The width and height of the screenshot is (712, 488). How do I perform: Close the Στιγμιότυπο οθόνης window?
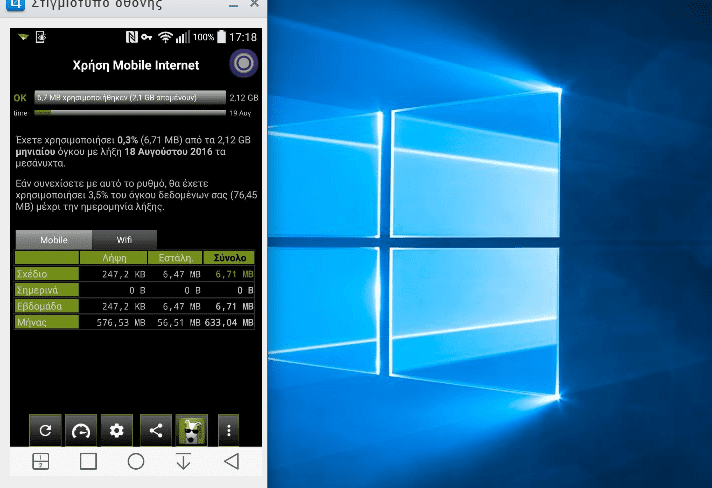255,4
